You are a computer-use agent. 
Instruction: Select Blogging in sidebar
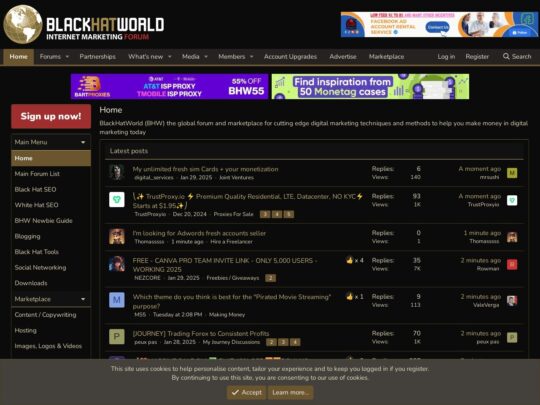pos(27,236)
